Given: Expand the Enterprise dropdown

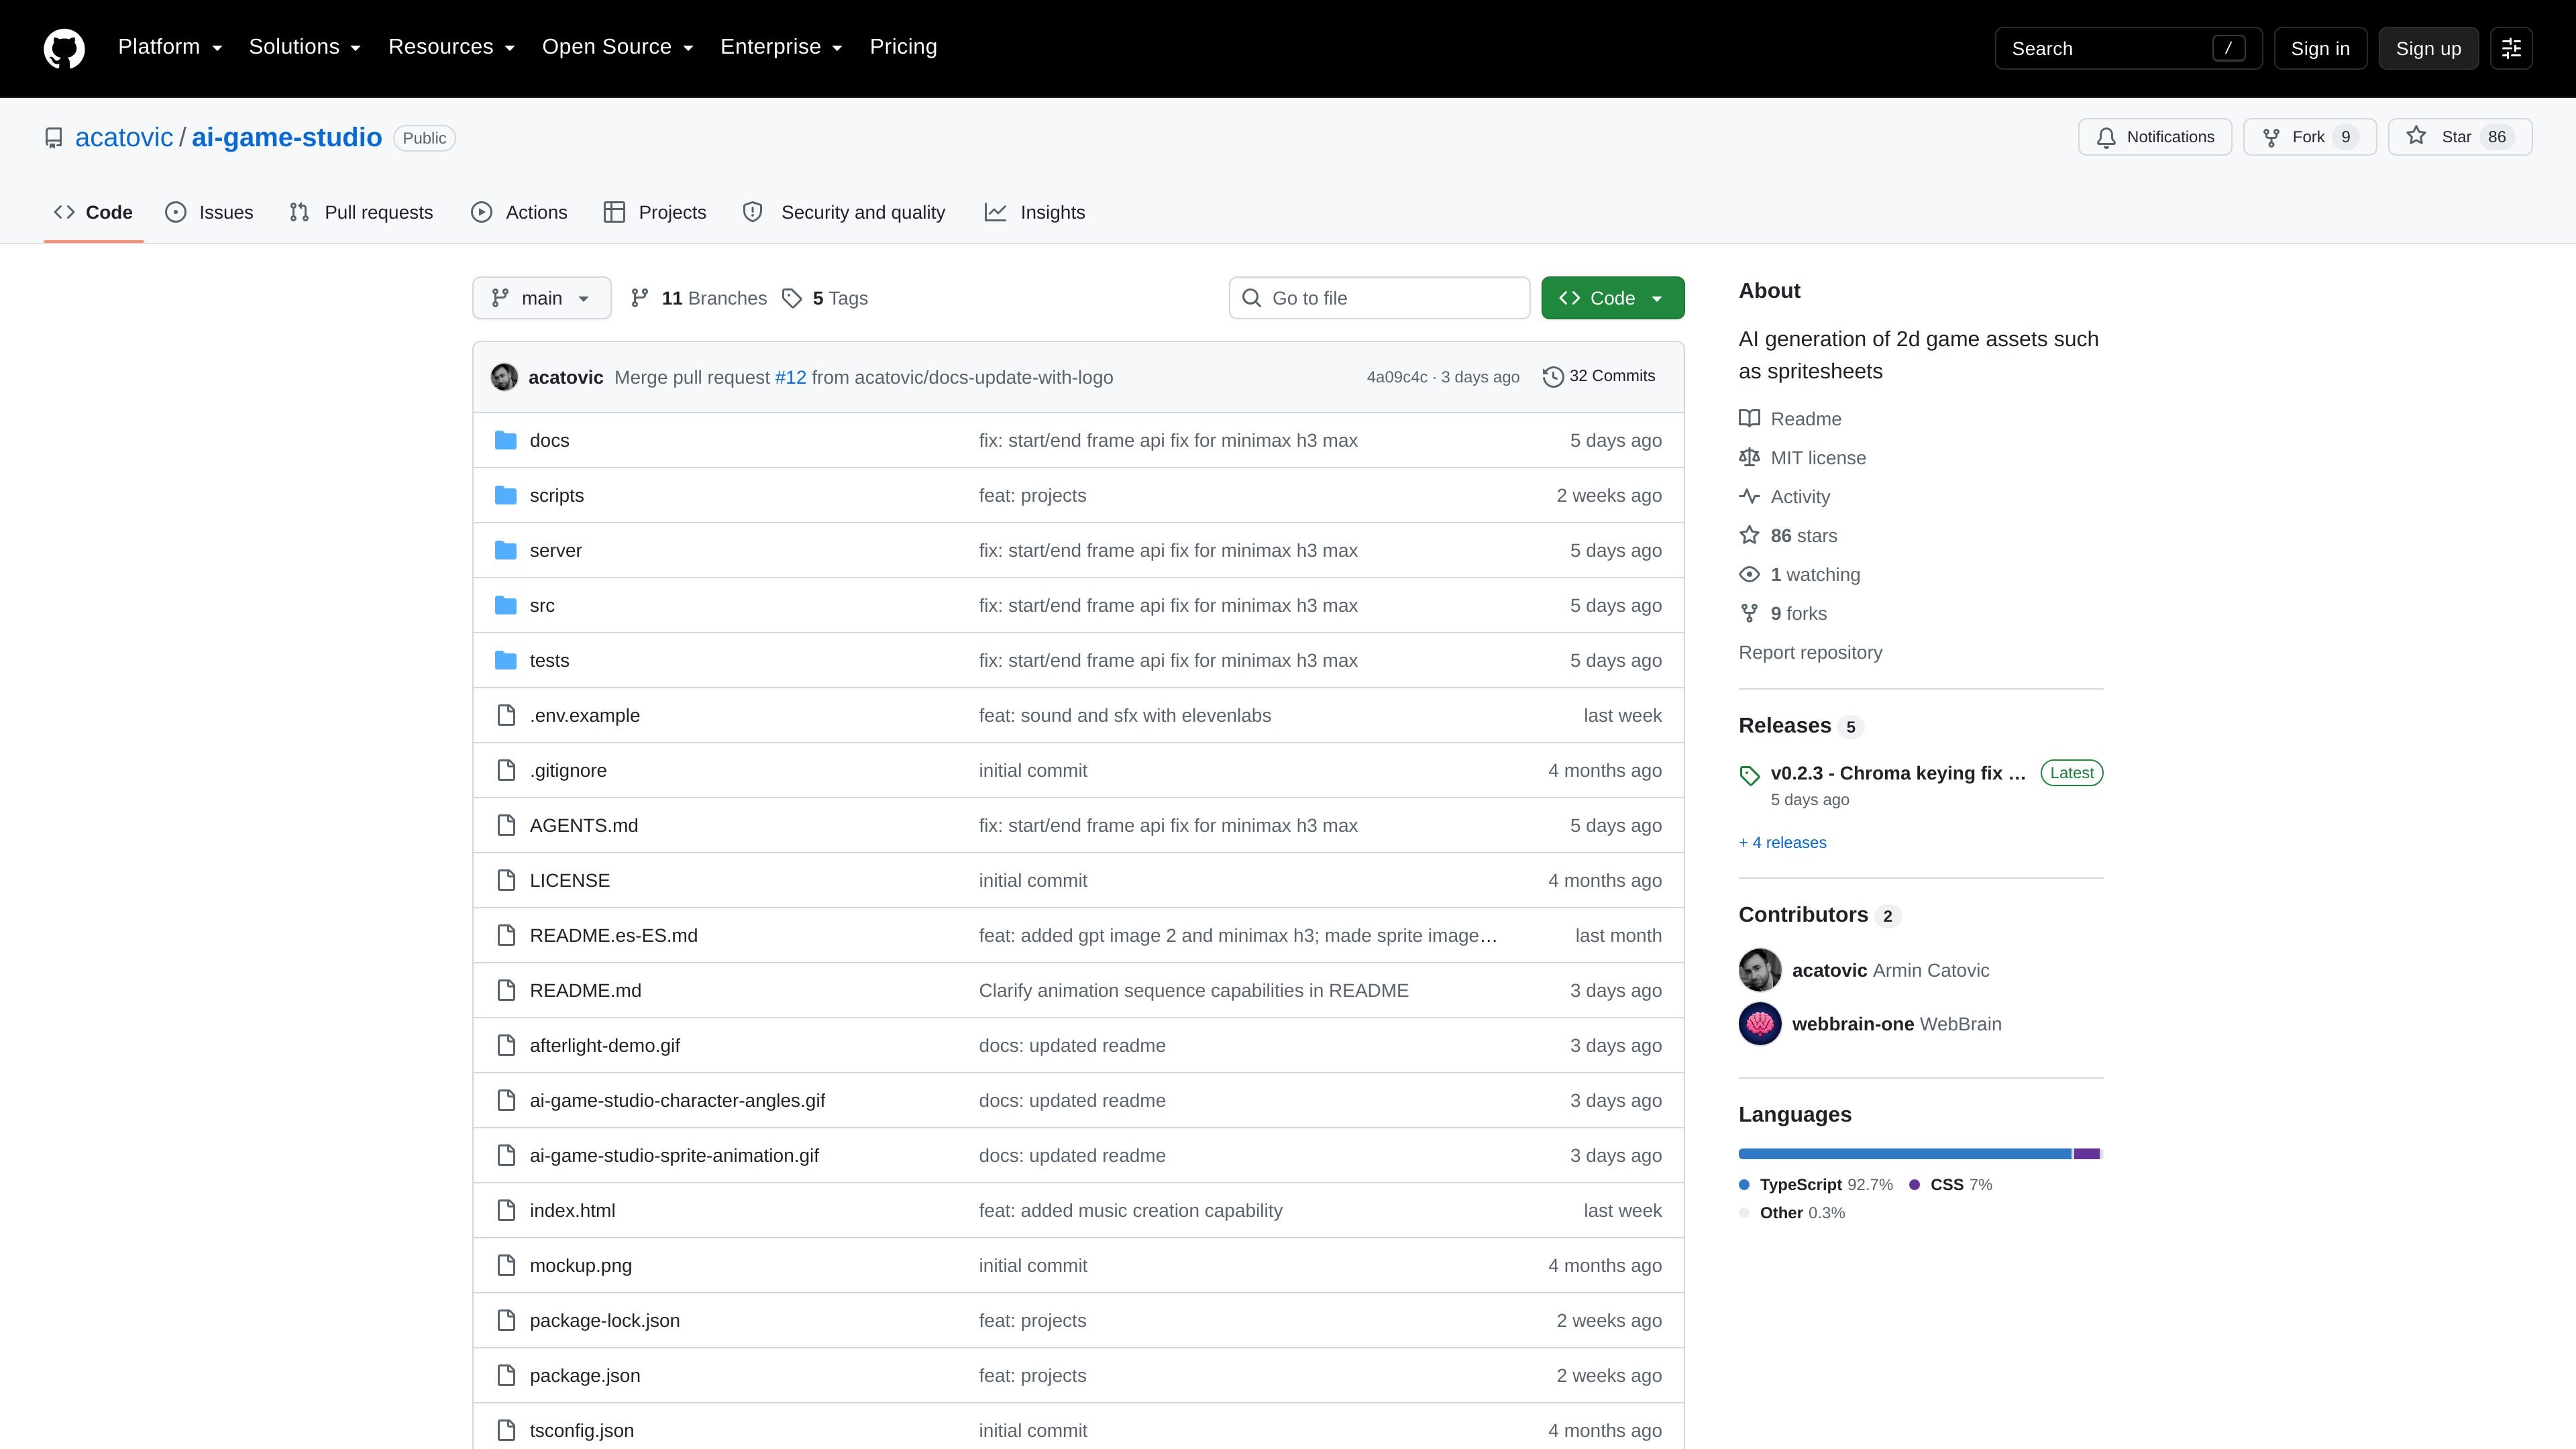Looking at the screenshot, I should click(782, 47).
